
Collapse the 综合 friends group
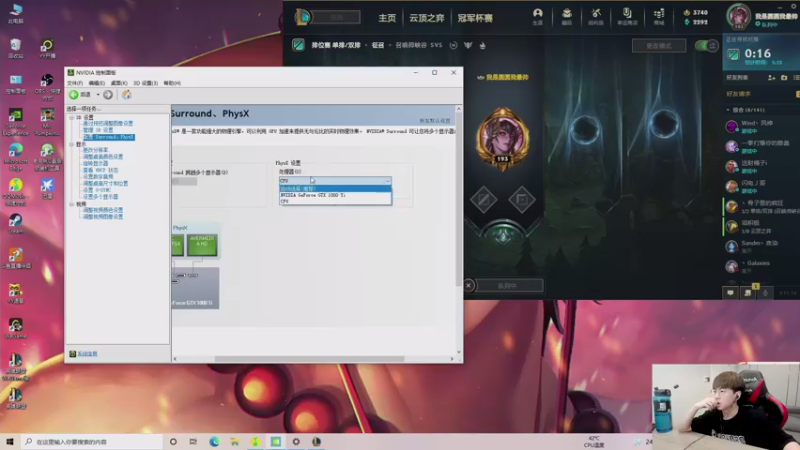coord(728,110)
